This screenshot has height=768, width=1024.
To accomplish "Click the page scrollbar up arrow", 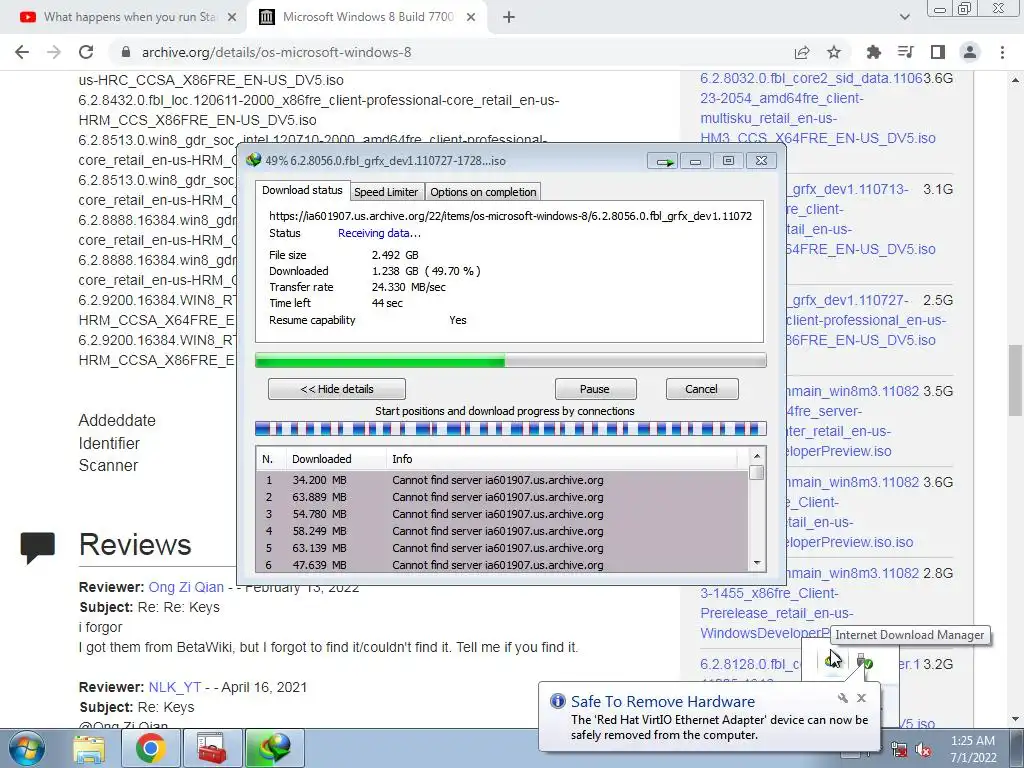I will click(x=1015, y=80).
